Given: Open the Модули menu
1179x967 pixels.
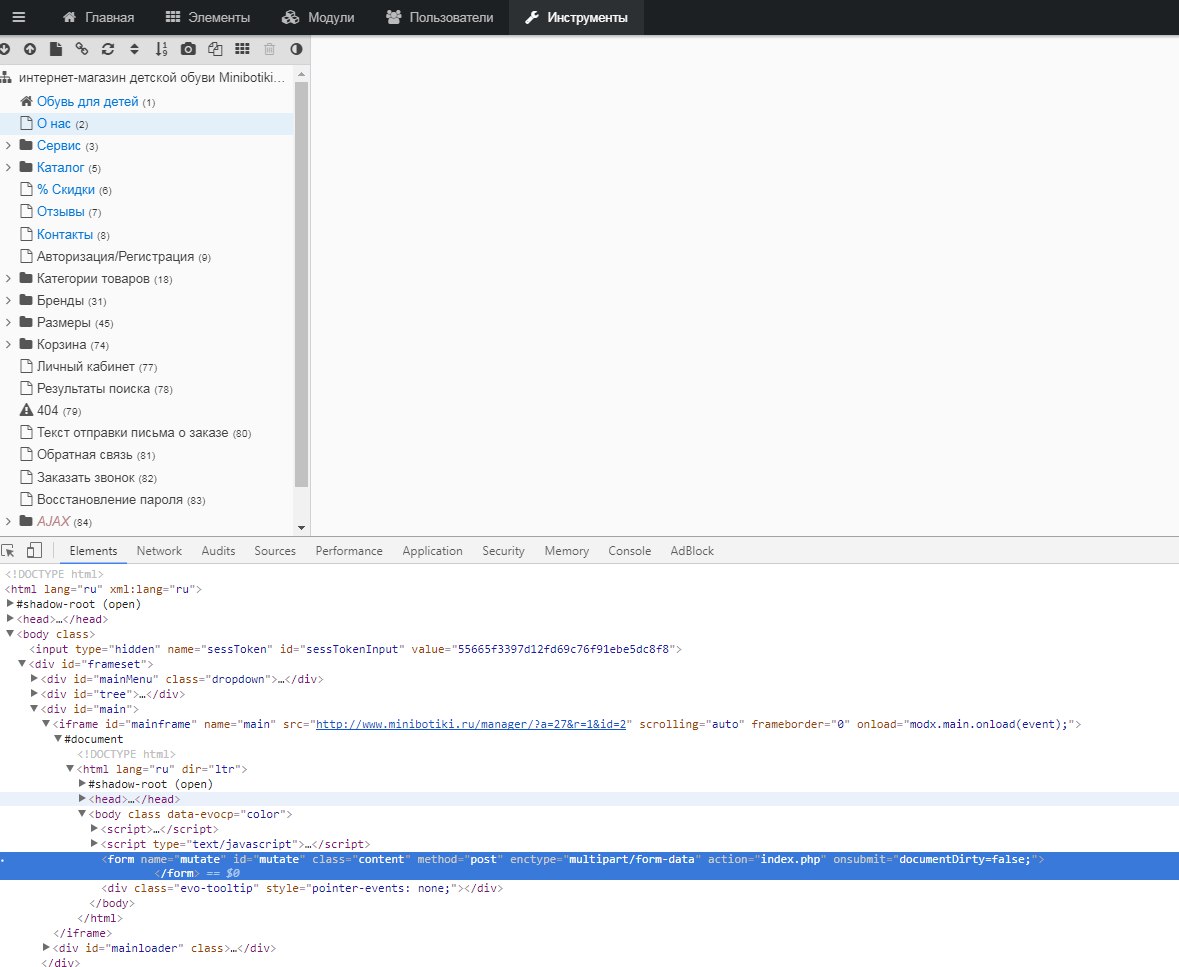Looking at the screenshot, I should click(317, 17).
